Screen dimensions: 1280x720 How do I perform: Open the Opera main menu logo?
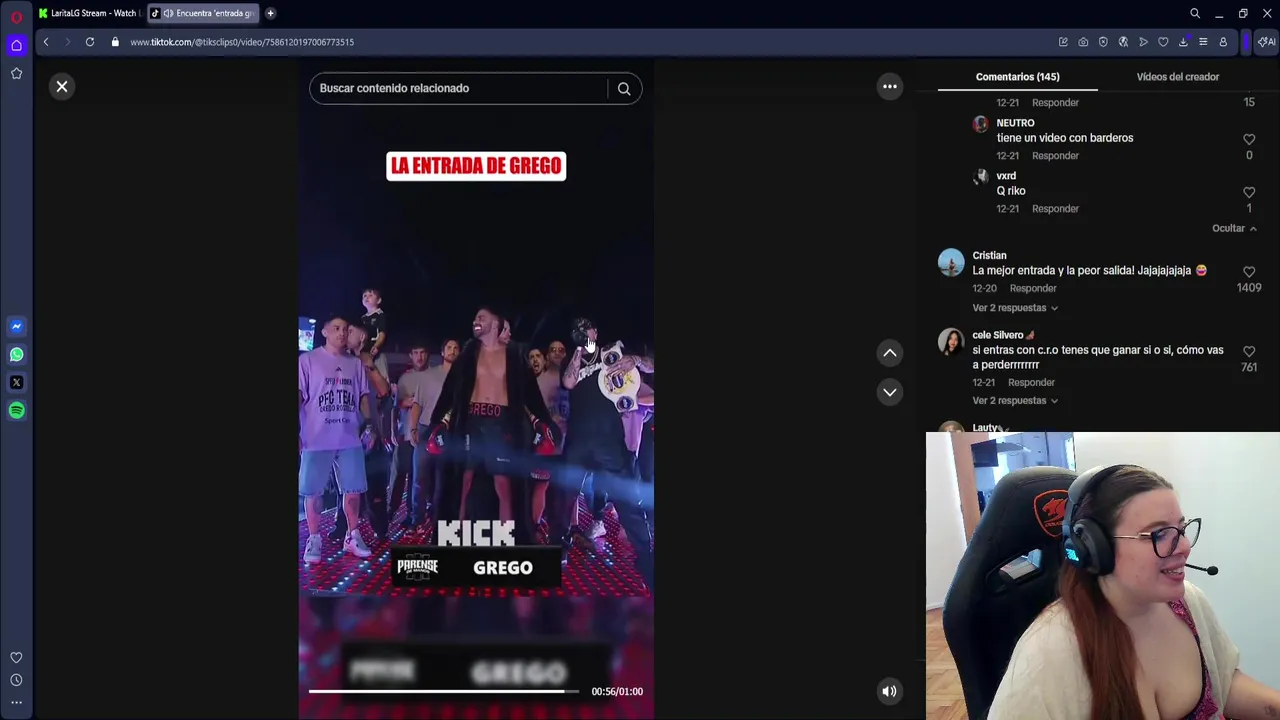[x=16, y=17]
